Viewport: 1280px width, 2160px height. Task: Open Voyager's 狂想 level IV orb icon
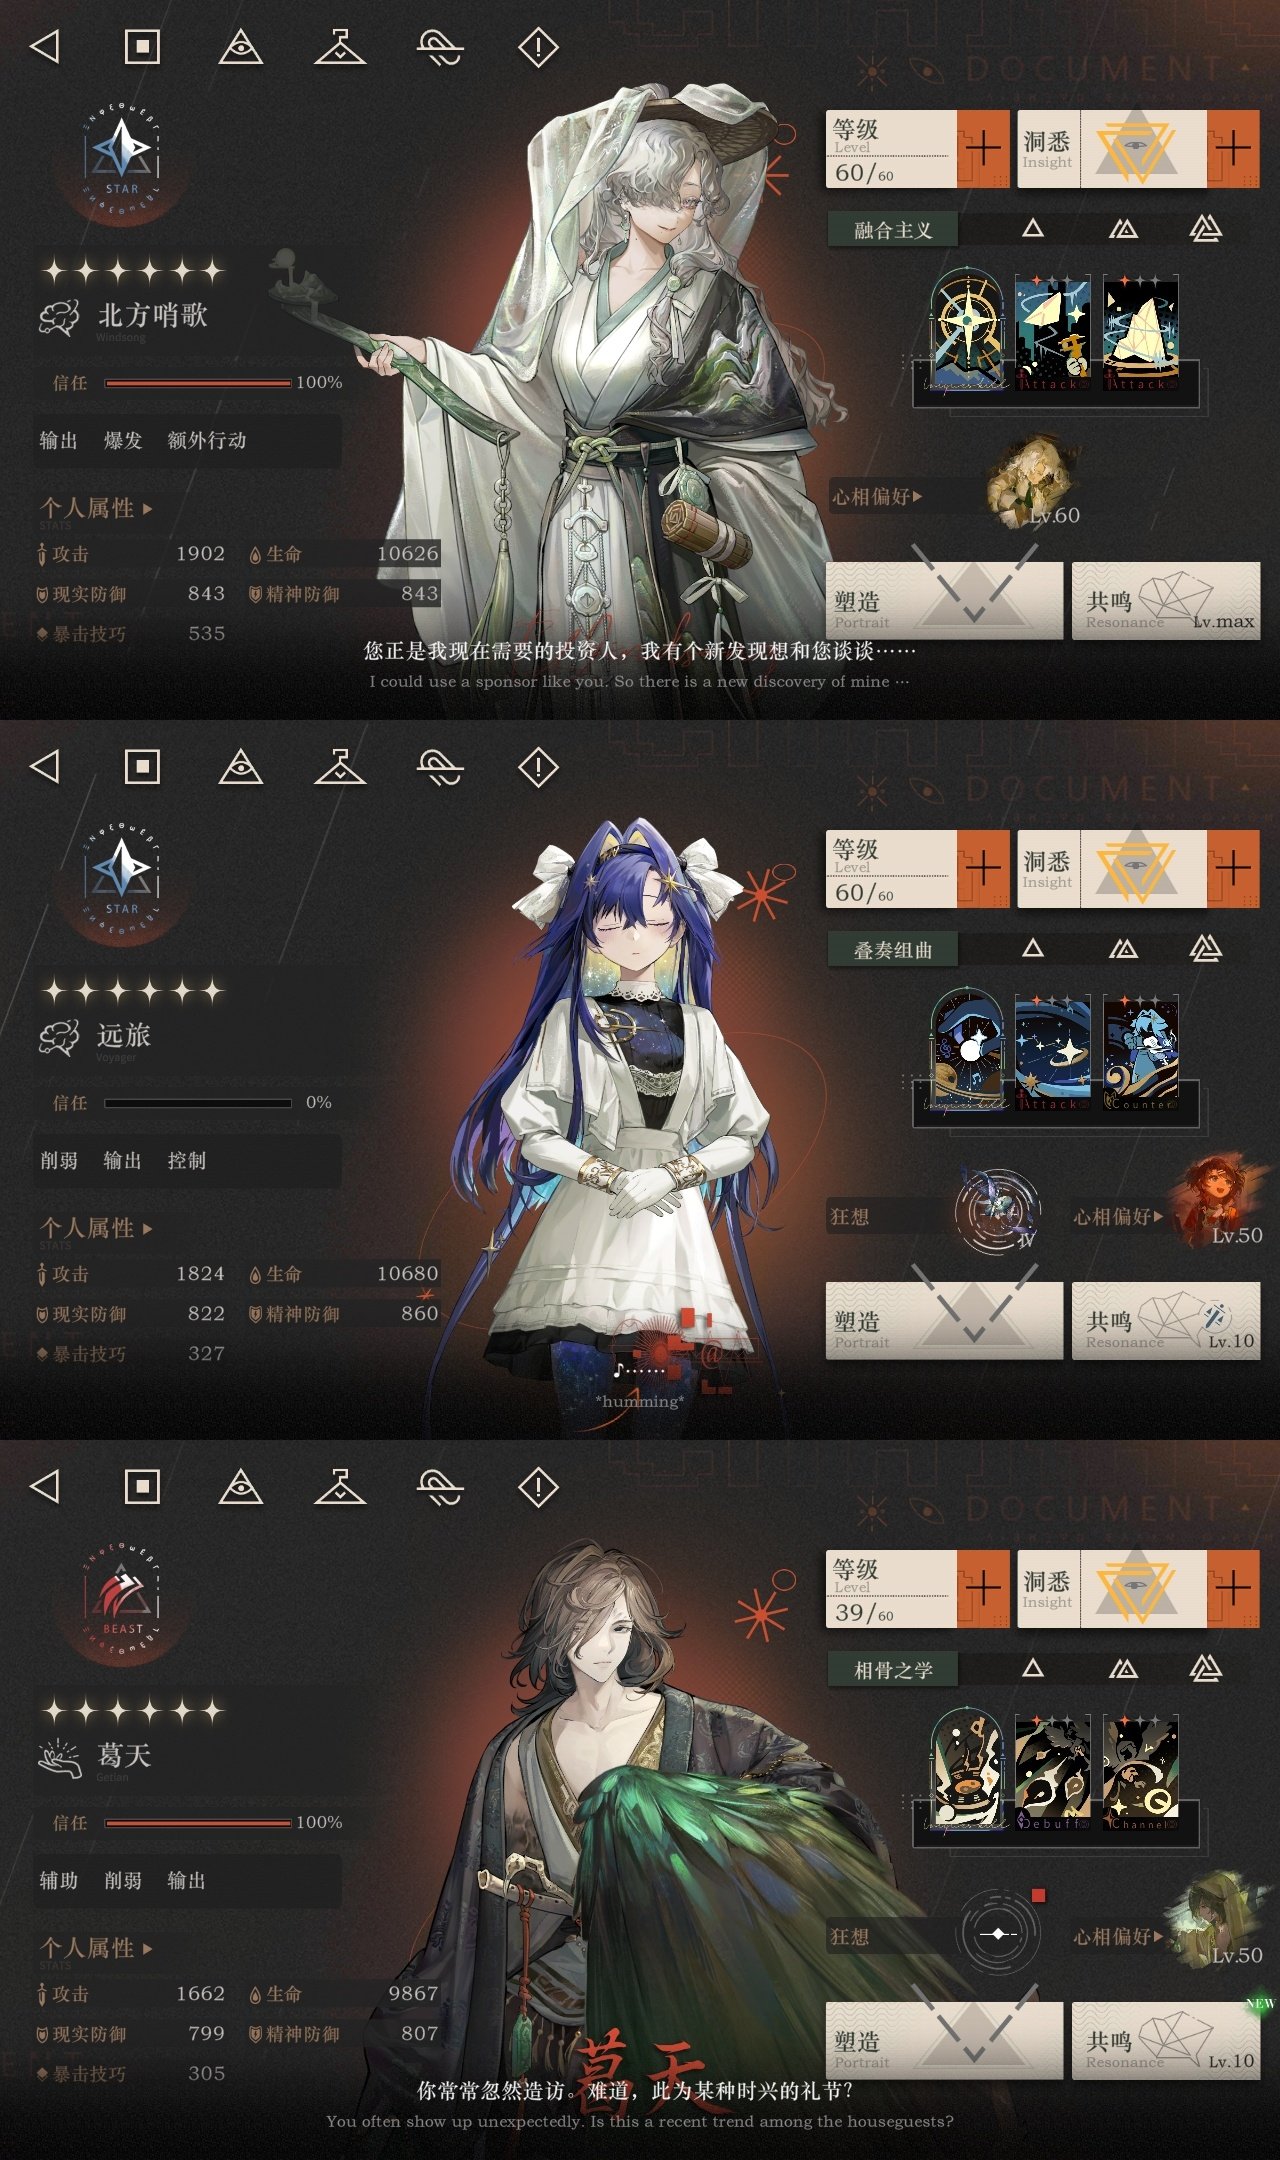998,1210
